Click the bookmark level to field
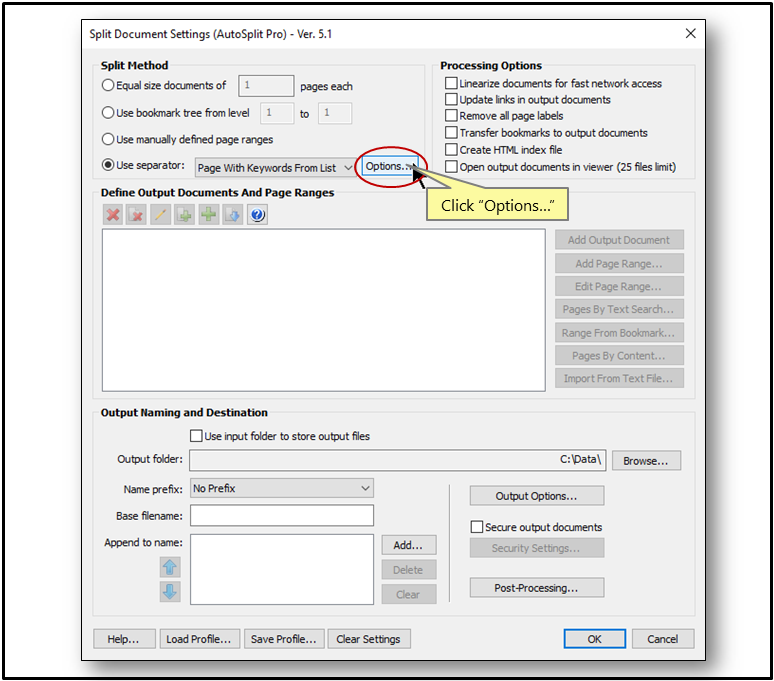Screen dimensions: 774x681 335,113
